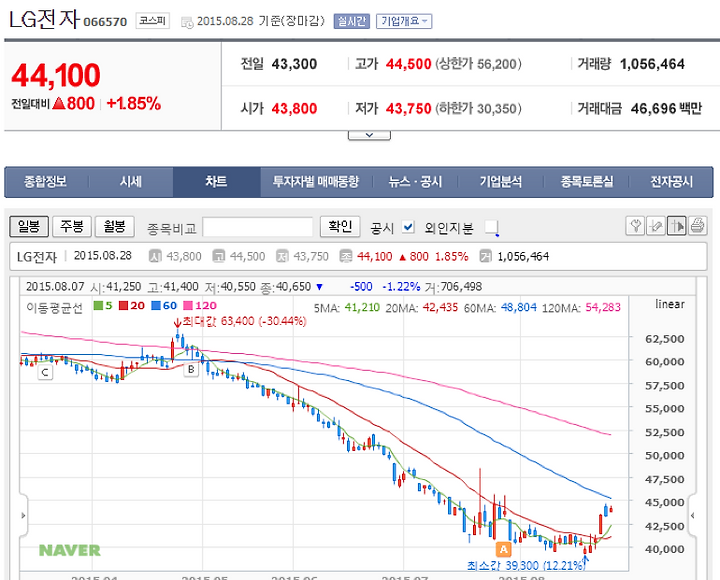Viewport: 720px width, 580px height.
Task: Open the 기업분석 tab
Action: point(501,182)
